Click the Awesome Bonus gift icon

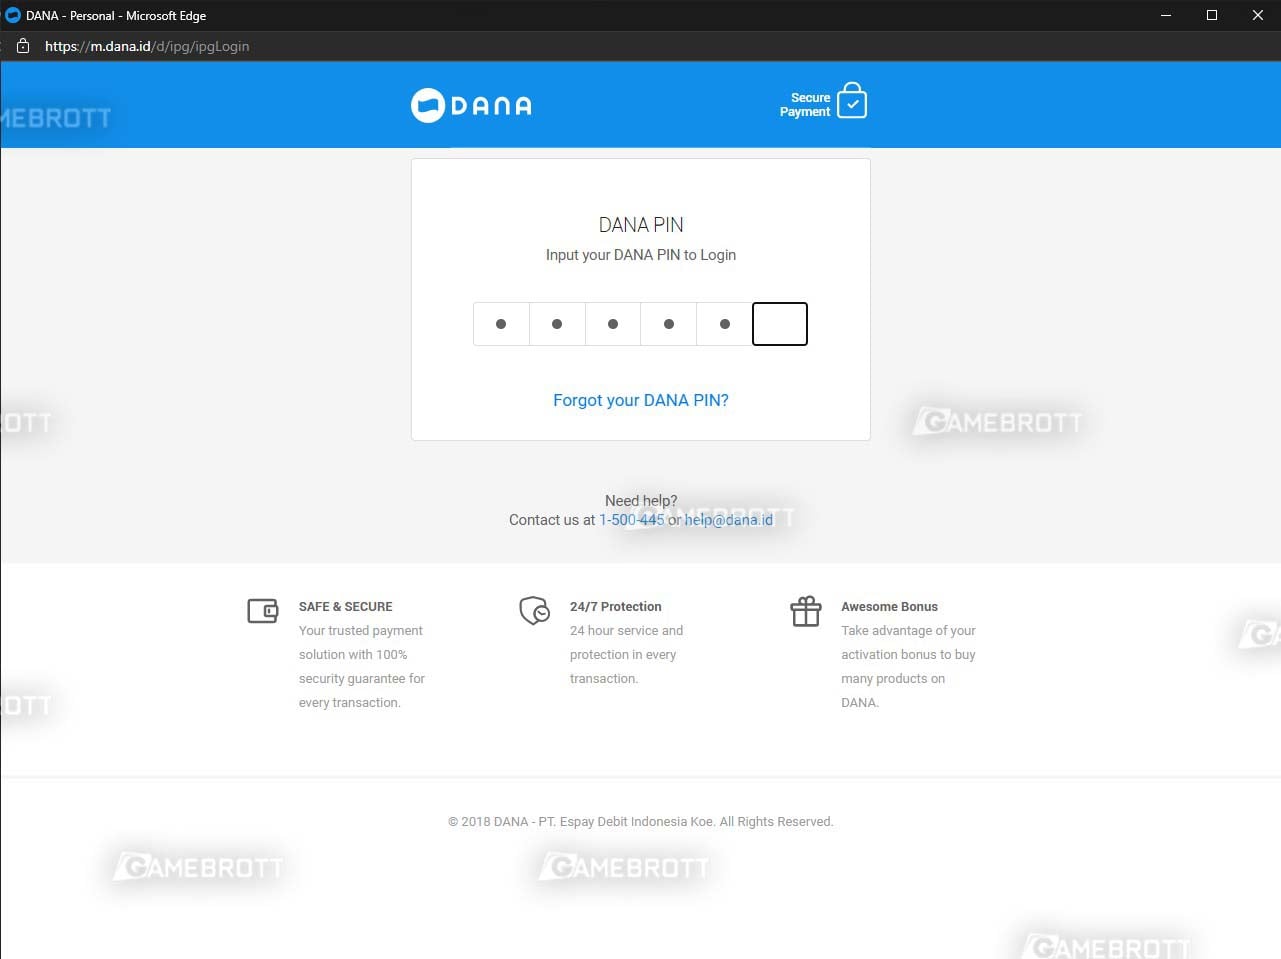[x=805, y=611]
